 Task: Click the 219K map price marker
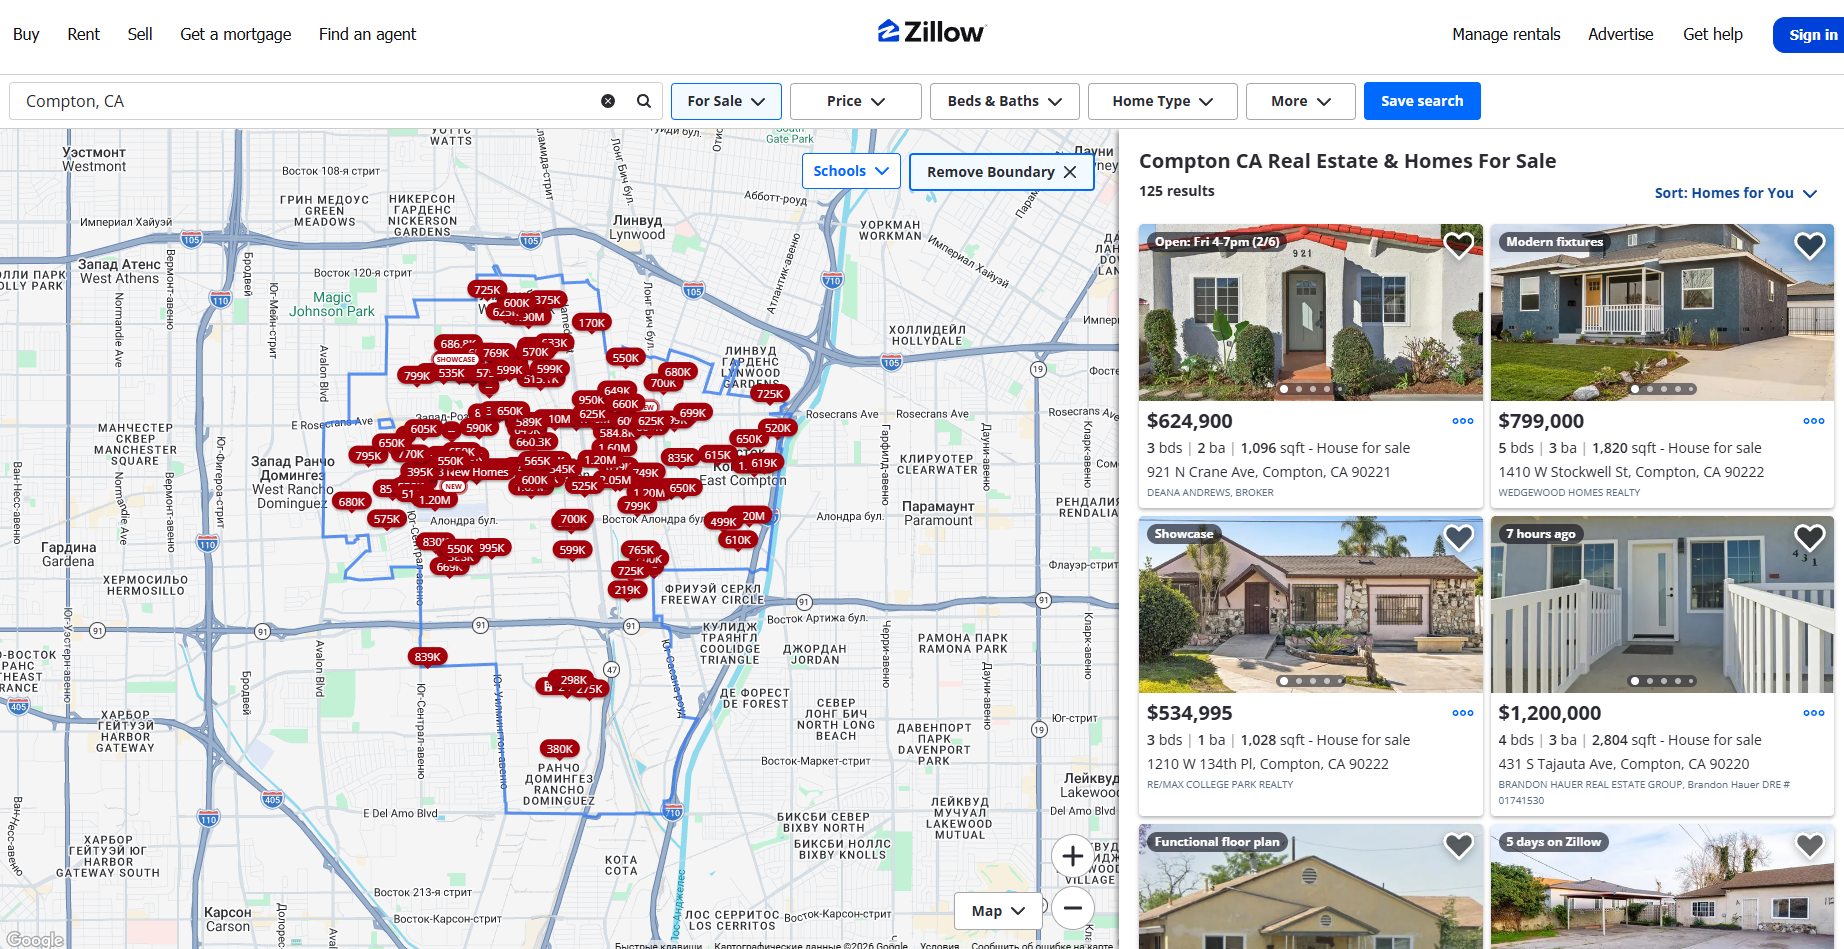click(628, 590)
